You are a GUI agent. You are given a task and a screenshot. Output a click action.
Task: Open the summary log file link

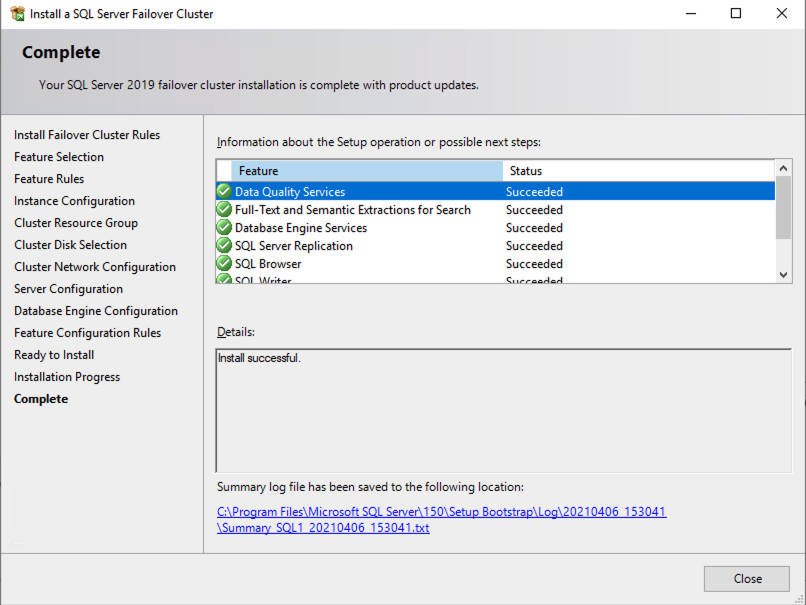pos(441,519)
